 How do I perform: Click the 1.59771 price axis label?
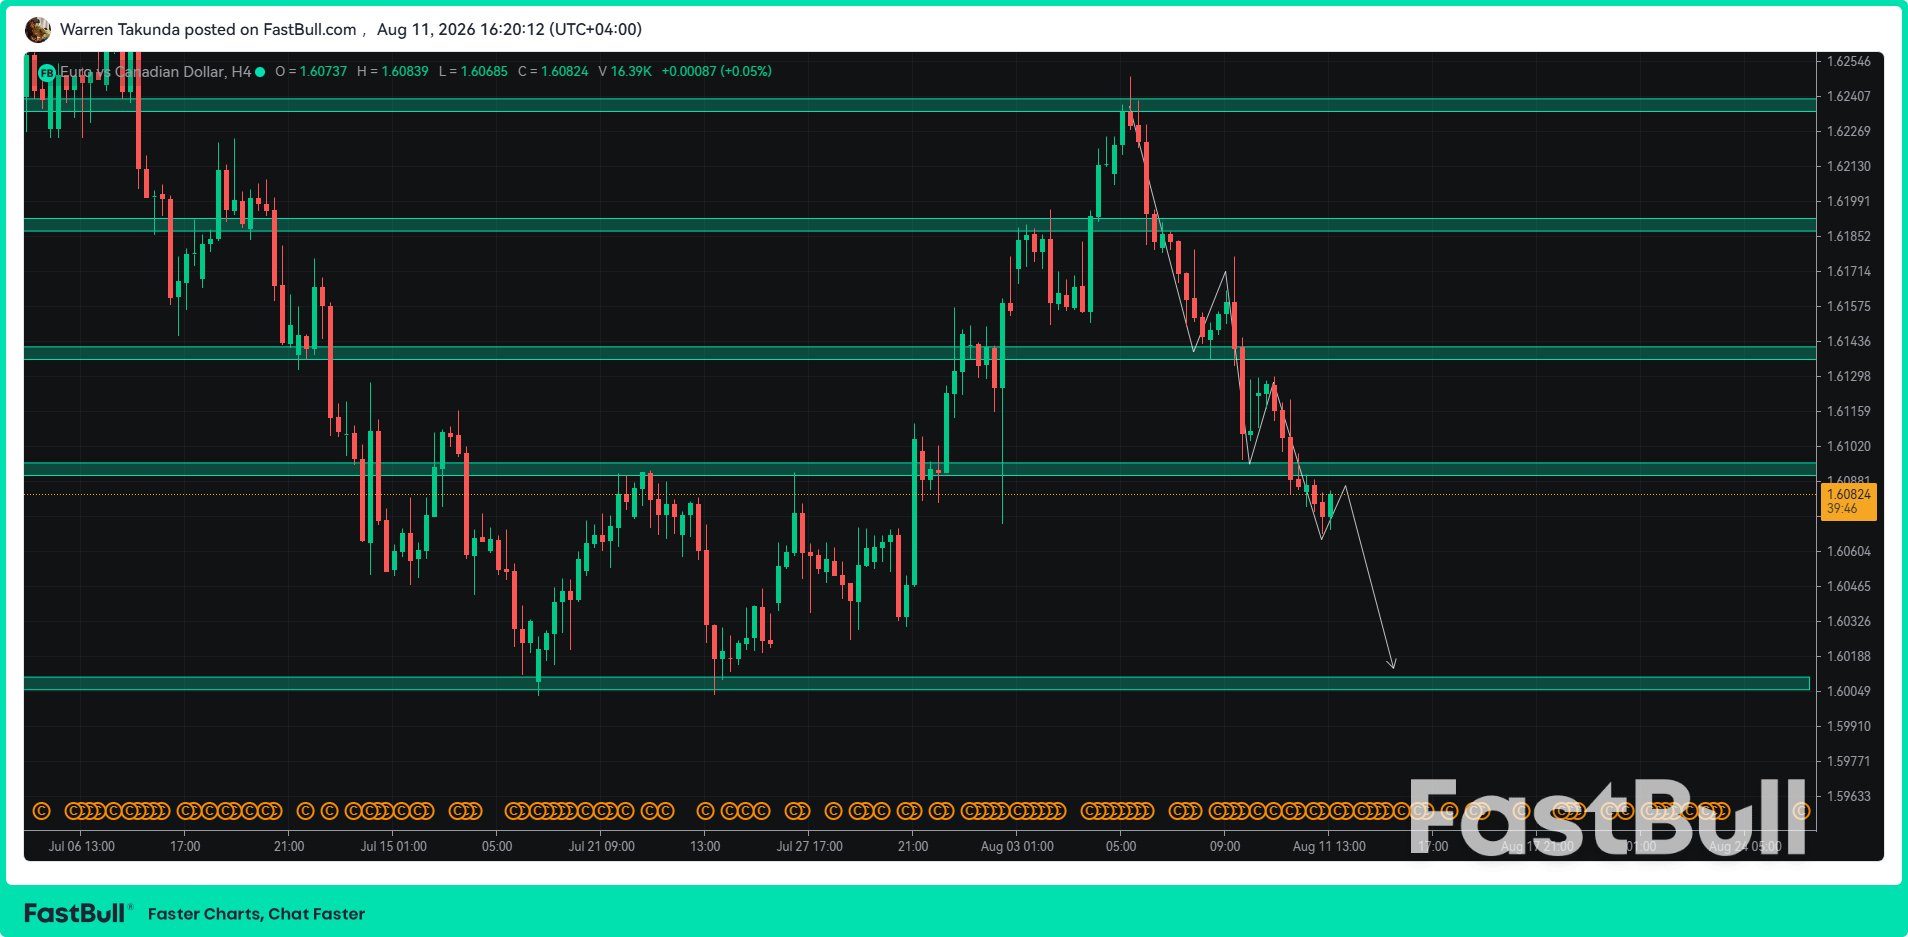click(1848, 762)
